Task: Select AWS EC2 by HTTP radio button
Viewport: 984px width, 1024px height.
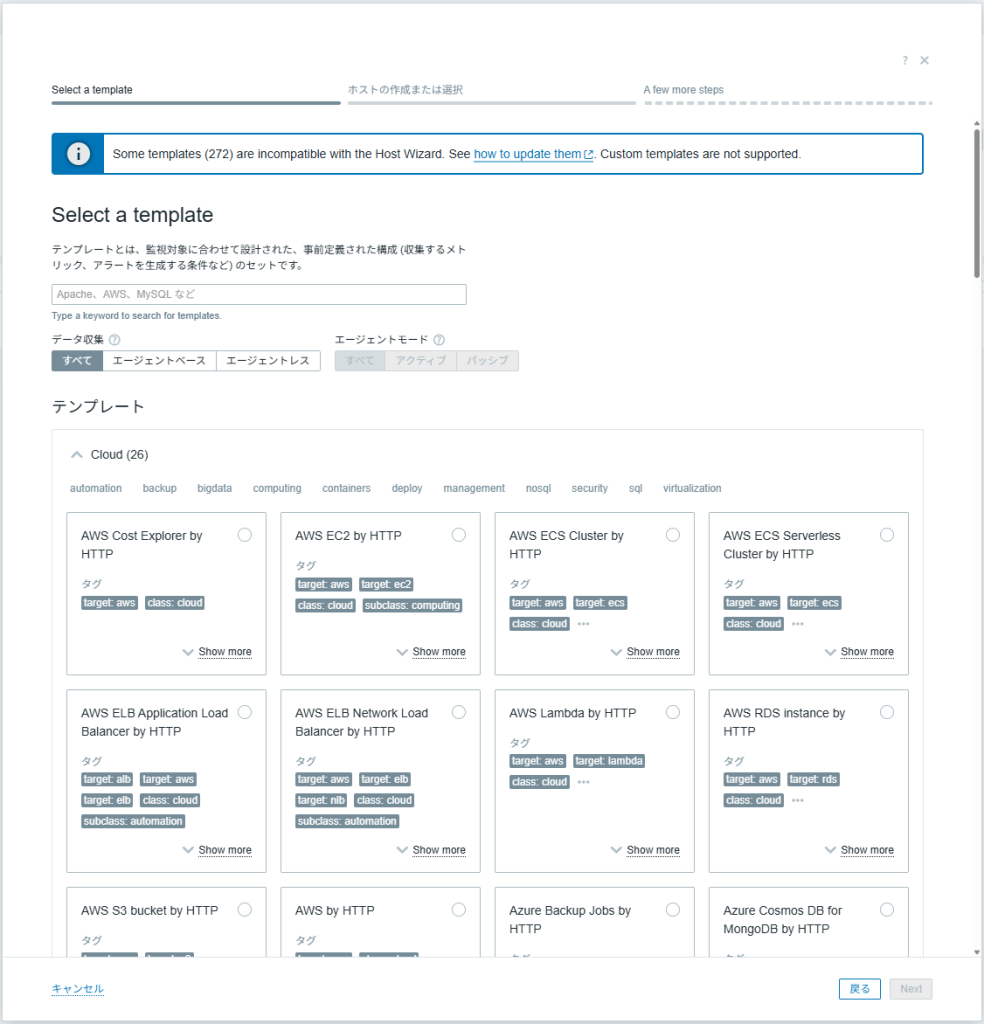Action: pyautogui.click(x=459, y=536)
